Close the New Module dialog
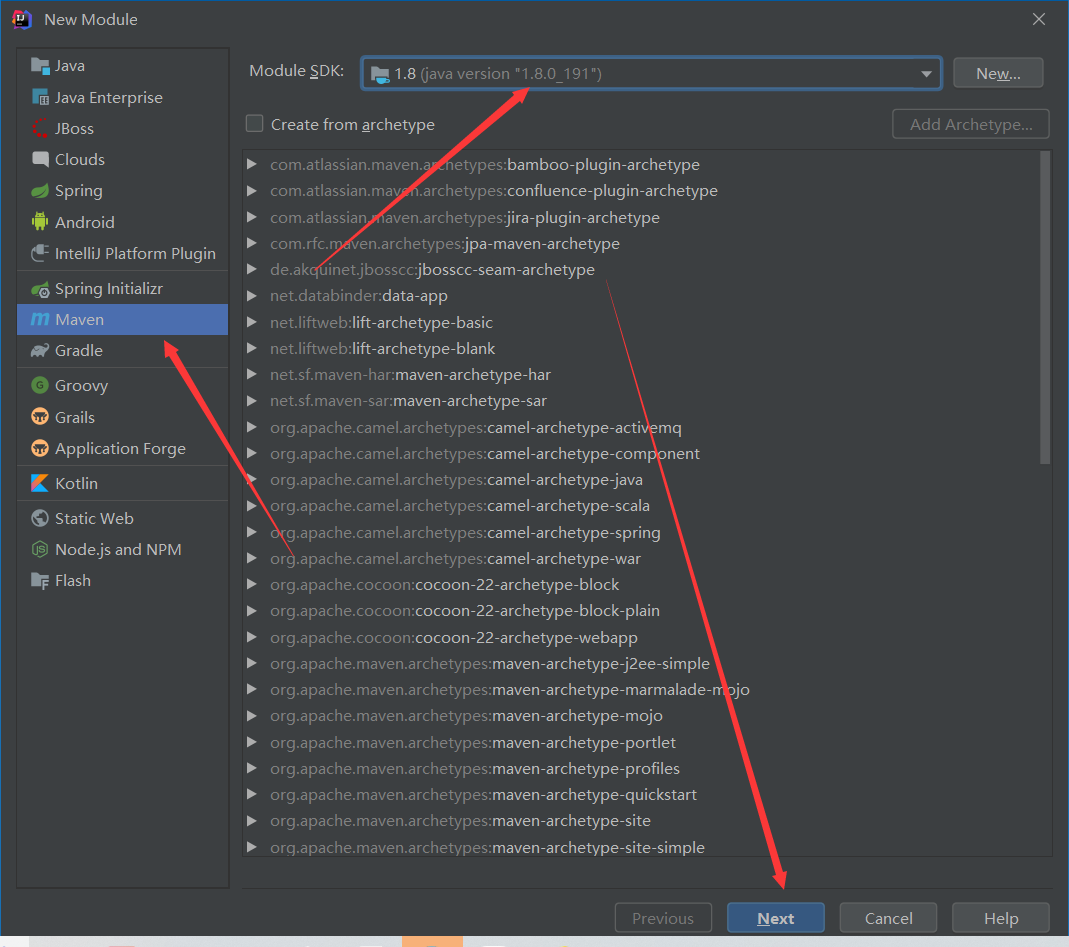The width and height of the screenshot is (1069, 947). [1038, 19]
